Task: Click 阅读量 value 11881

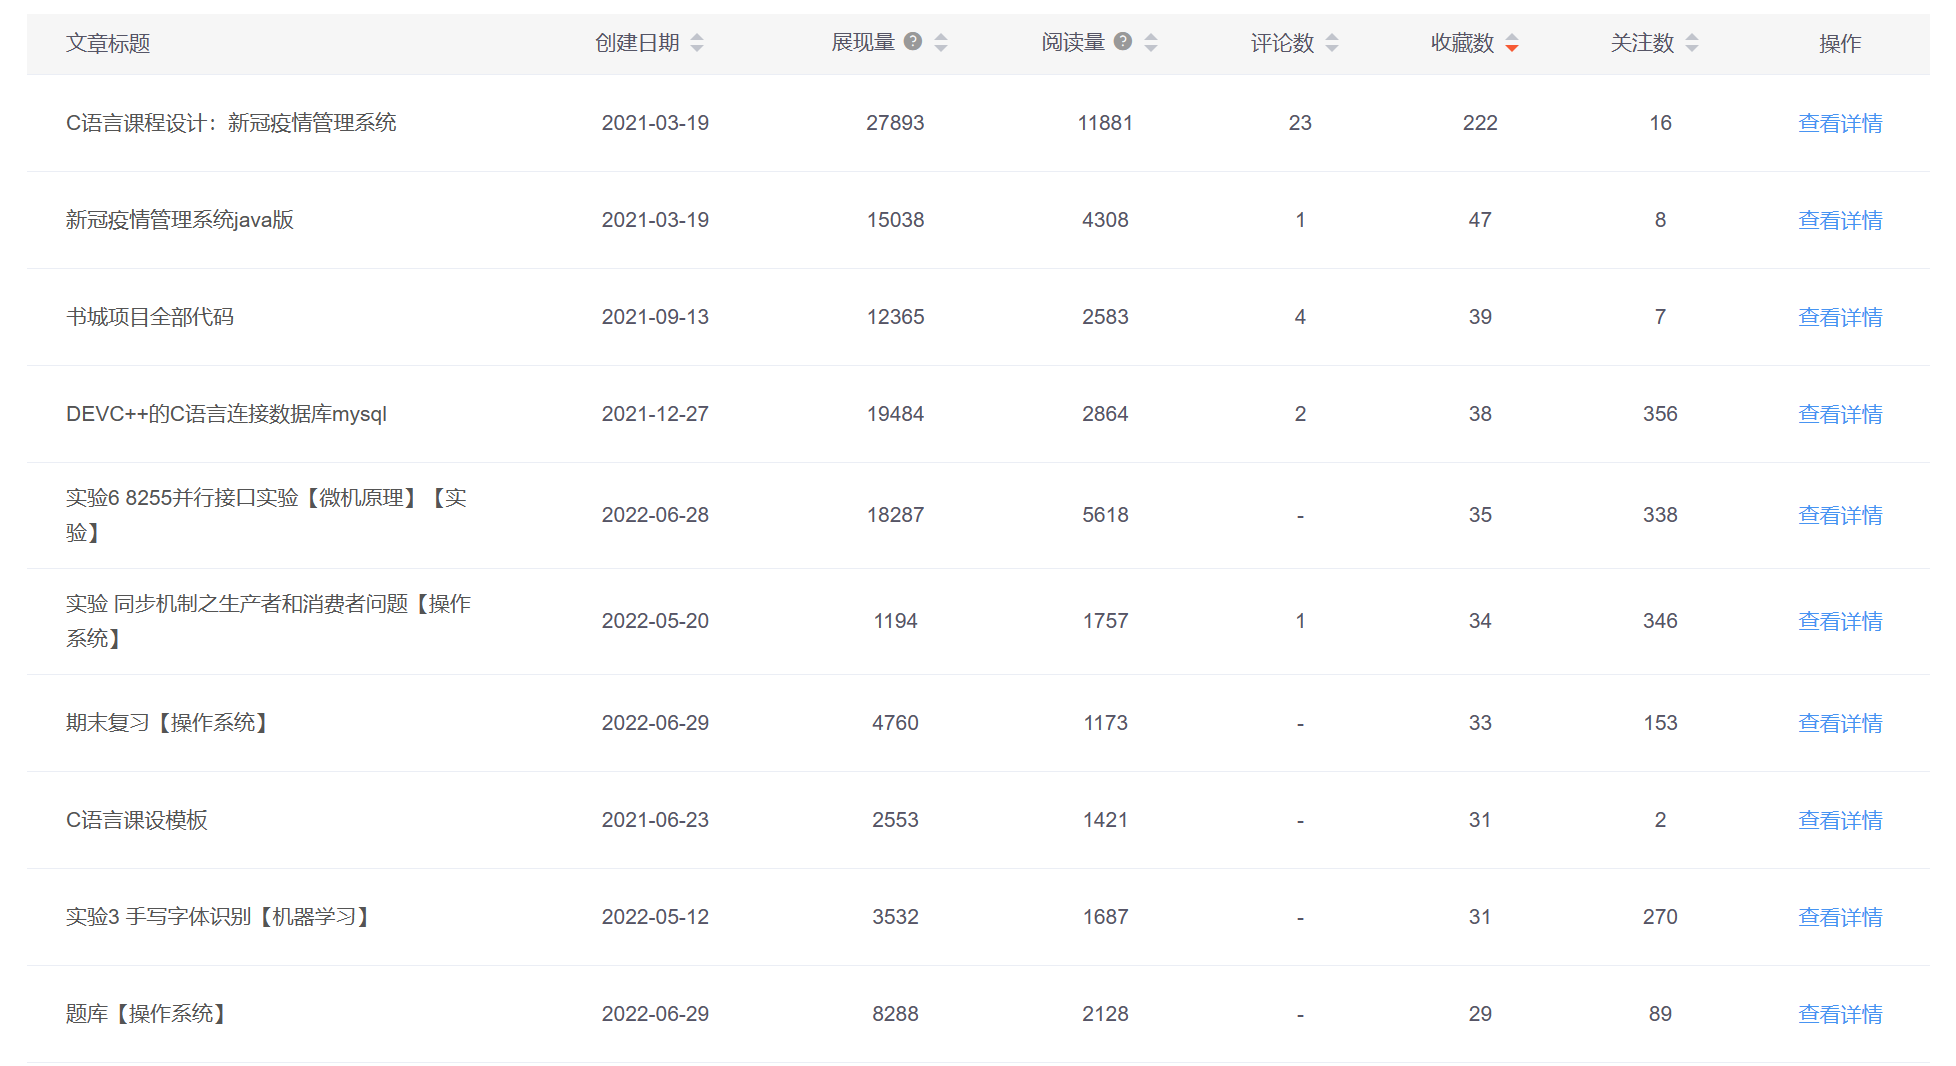Action: tap(1105, 123)
